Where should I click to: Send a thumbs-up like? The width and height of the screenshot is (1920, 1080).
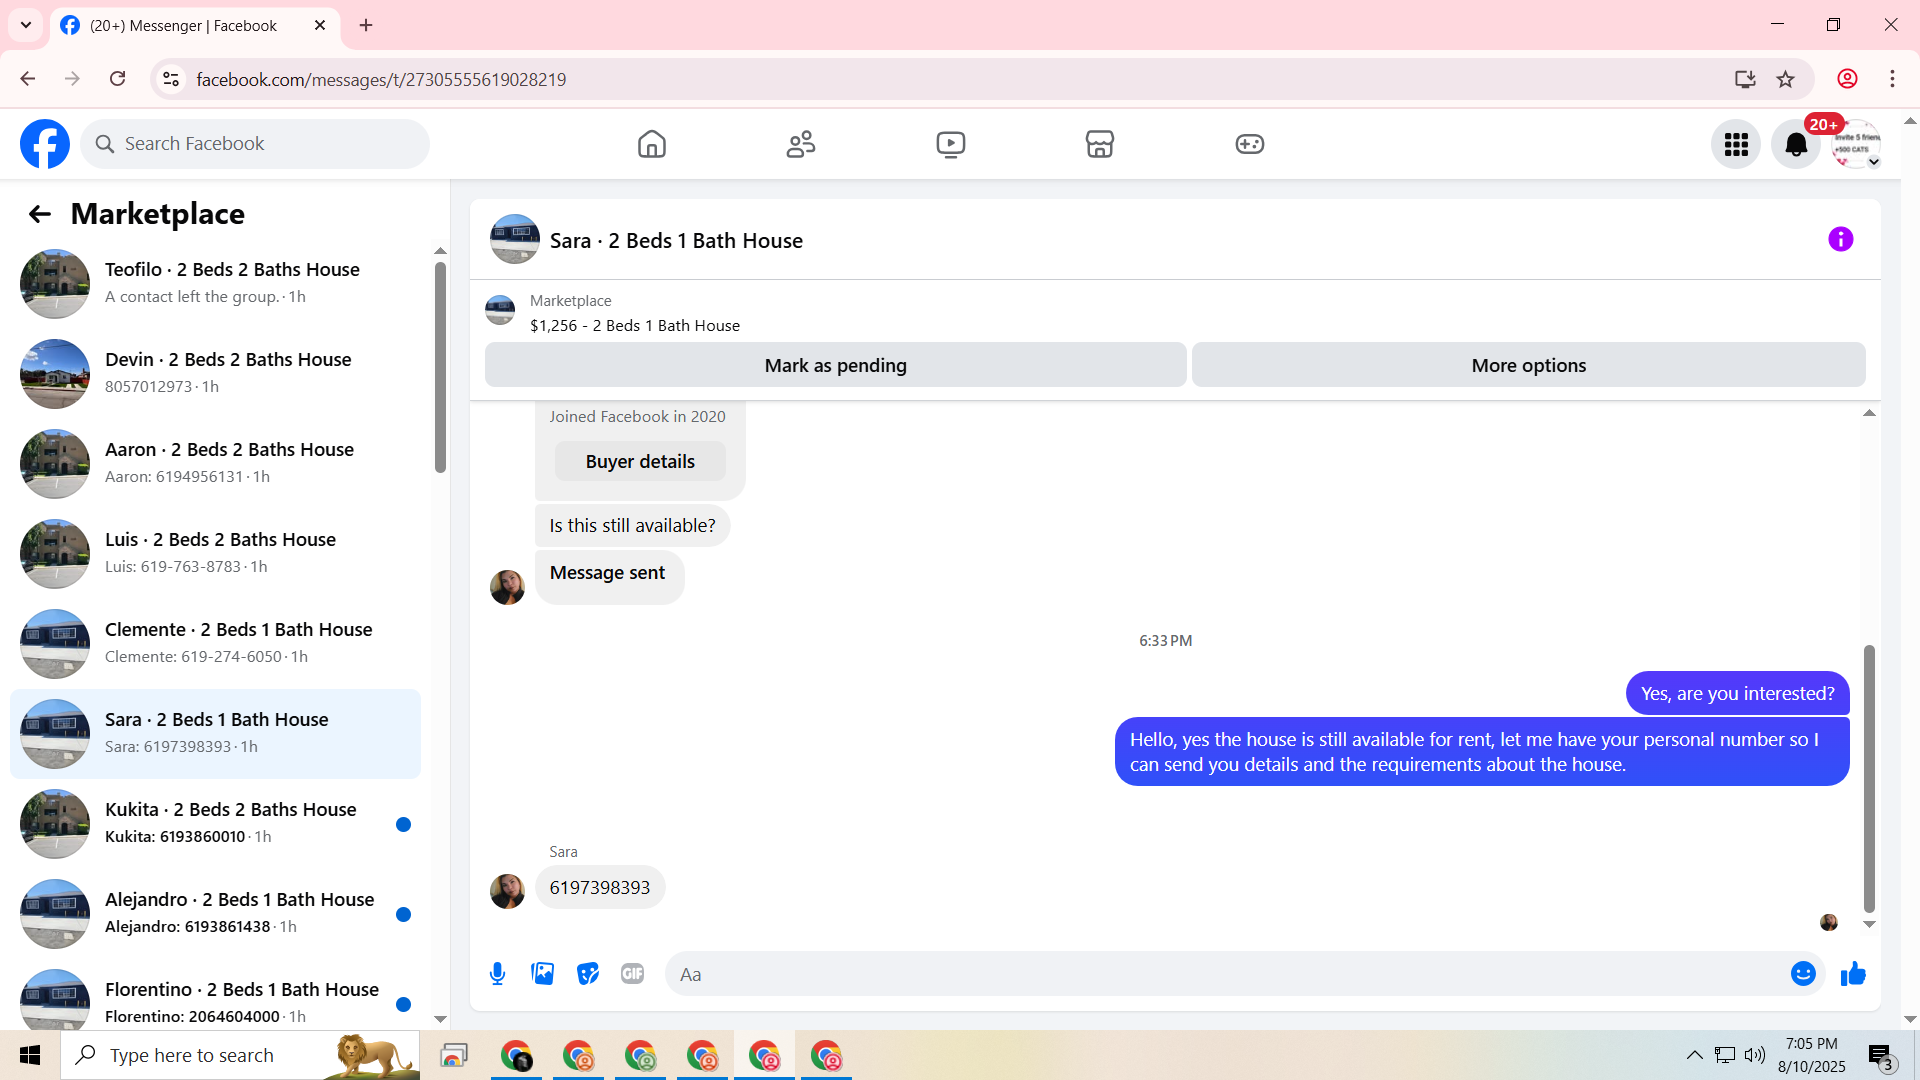[x=1853, y=974]
